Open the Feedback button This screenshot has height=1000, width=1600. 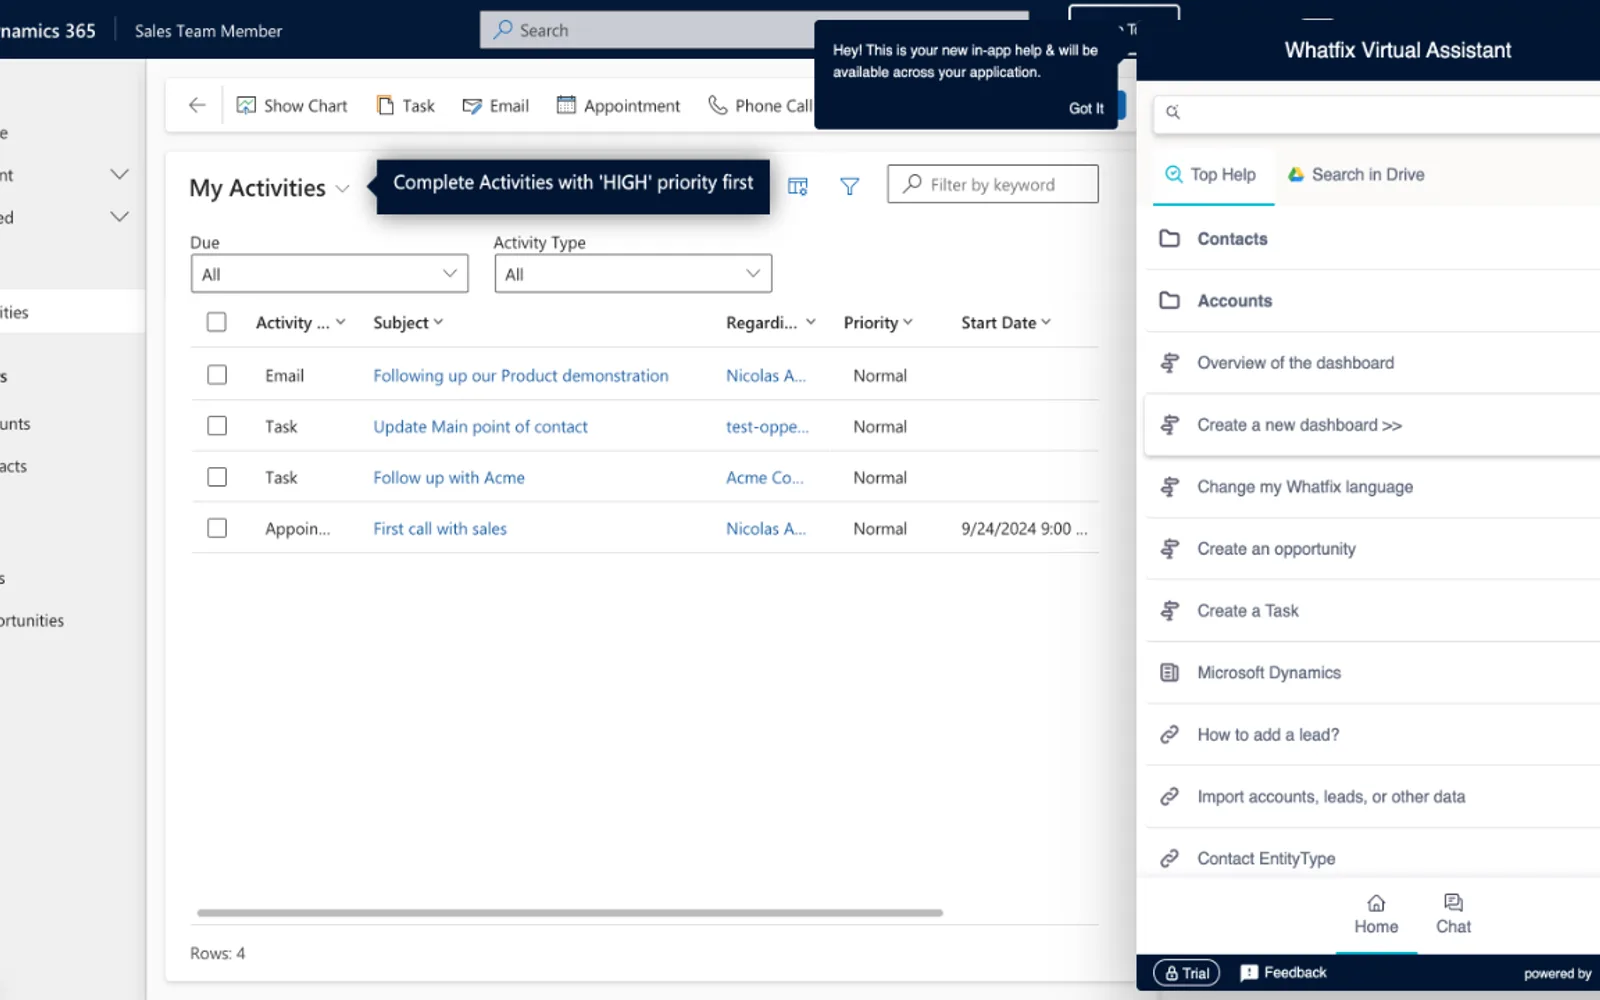(x=1283, y=973)
